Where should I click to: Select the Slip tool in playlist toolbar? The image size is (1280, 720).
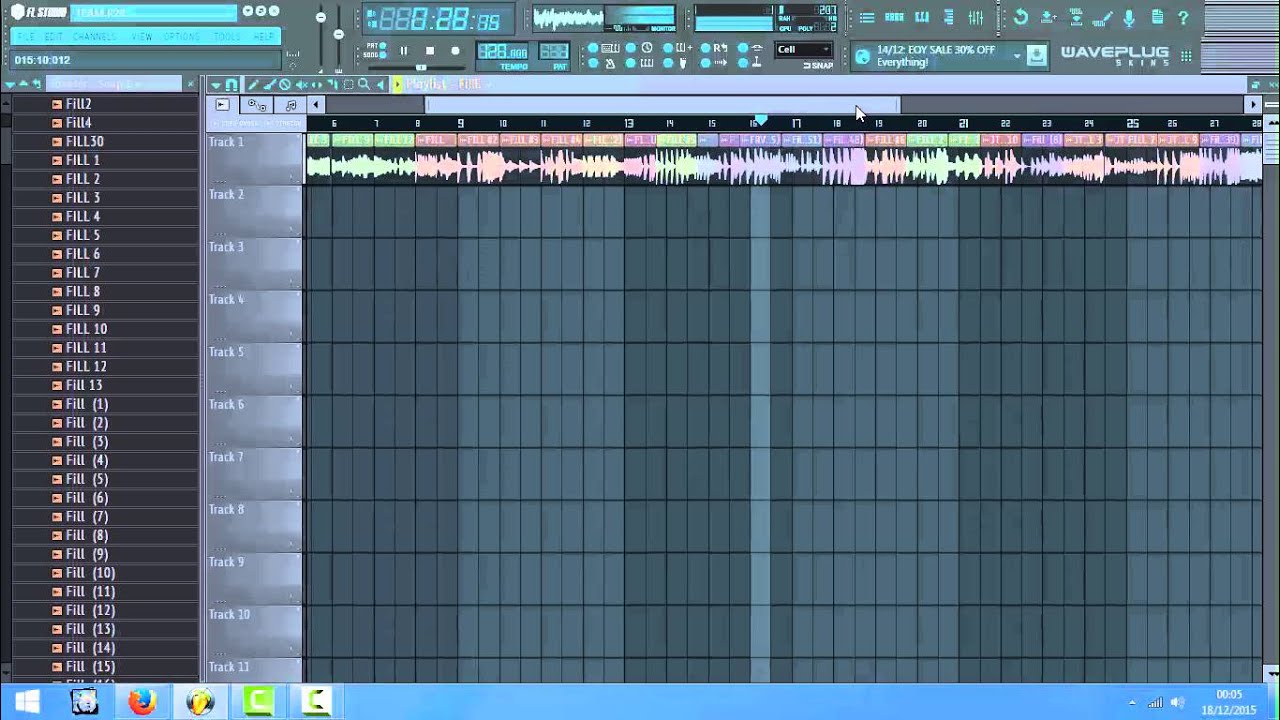pyautogui.click(x=316, y=85)
